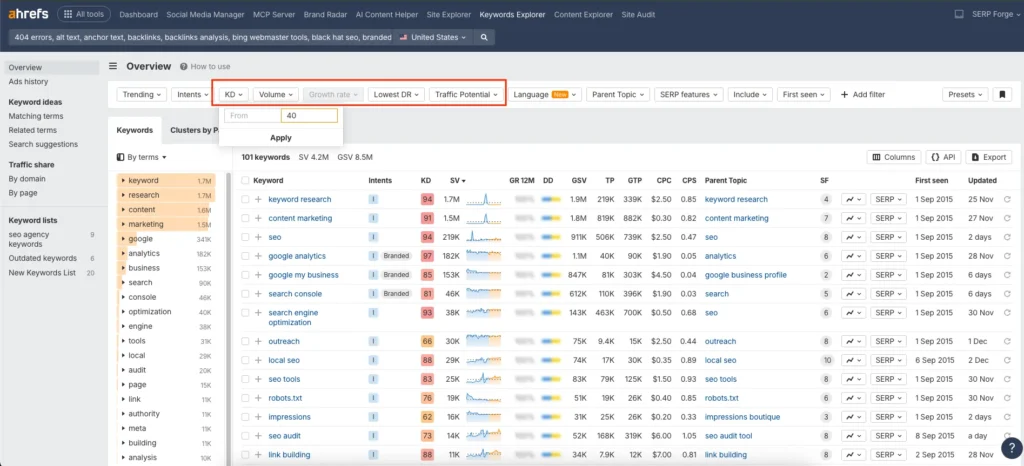The width and height of the screenshot is (1024, 466).
Task: Open the SERP features filter dropdown
Action: (x=689, y=95)
